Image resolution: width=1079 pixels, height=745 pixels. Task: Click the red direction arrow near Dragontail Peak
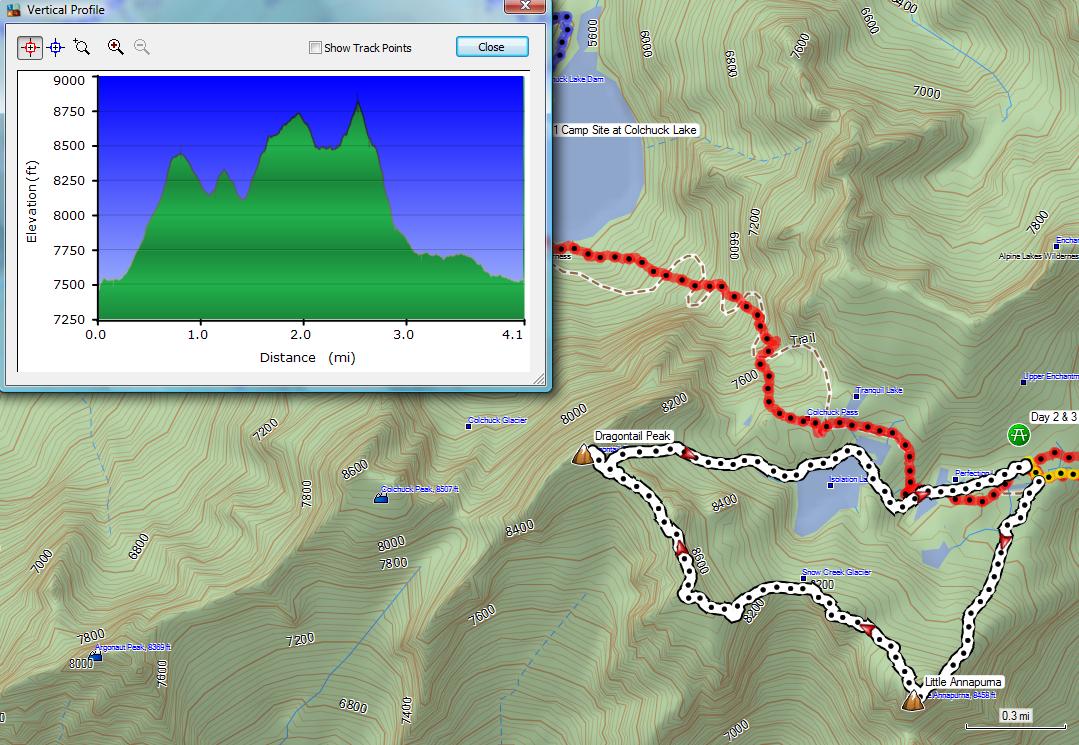687,453
